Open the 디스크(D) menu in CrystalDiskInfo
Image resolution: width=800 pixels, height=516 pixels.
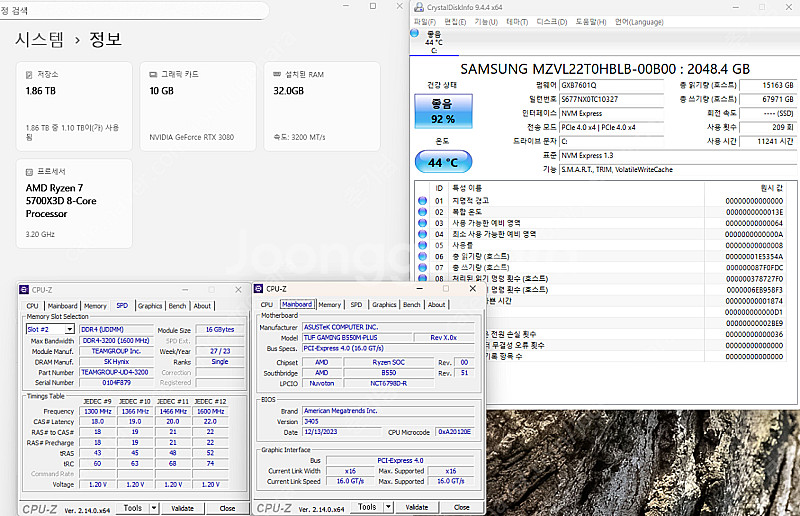pyautogui.click(x=552, y=22)
